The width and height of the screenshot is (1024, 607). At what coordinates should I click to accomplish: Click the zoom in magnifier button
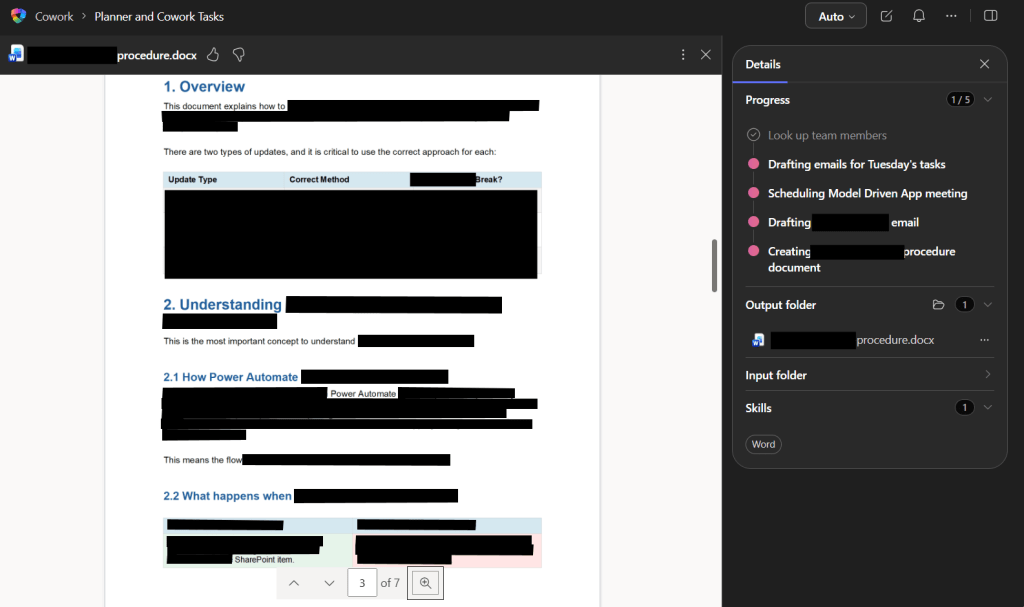click(425, 583)
